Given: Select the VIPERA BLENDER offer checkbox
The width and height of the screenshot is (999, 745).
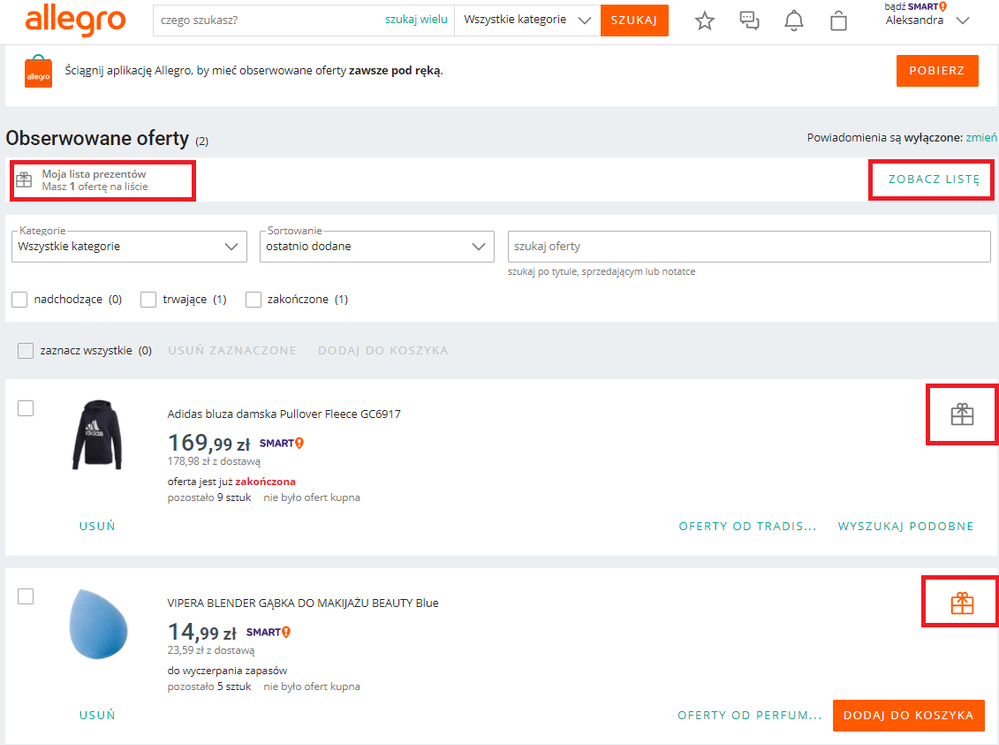Looking at the screenshot, I should click(x=25, y=597).
